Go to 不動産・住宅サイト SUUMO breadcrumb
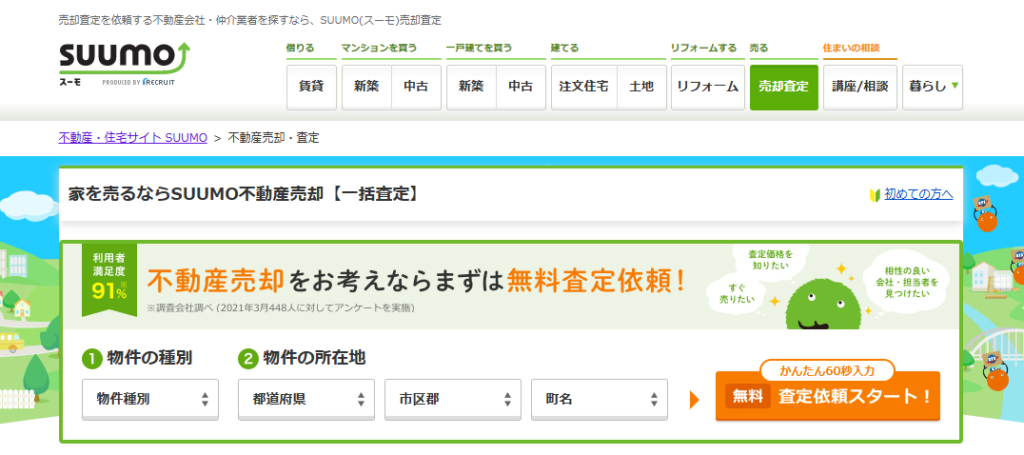Screen dimensions: 1024x455 pos(133,138)
